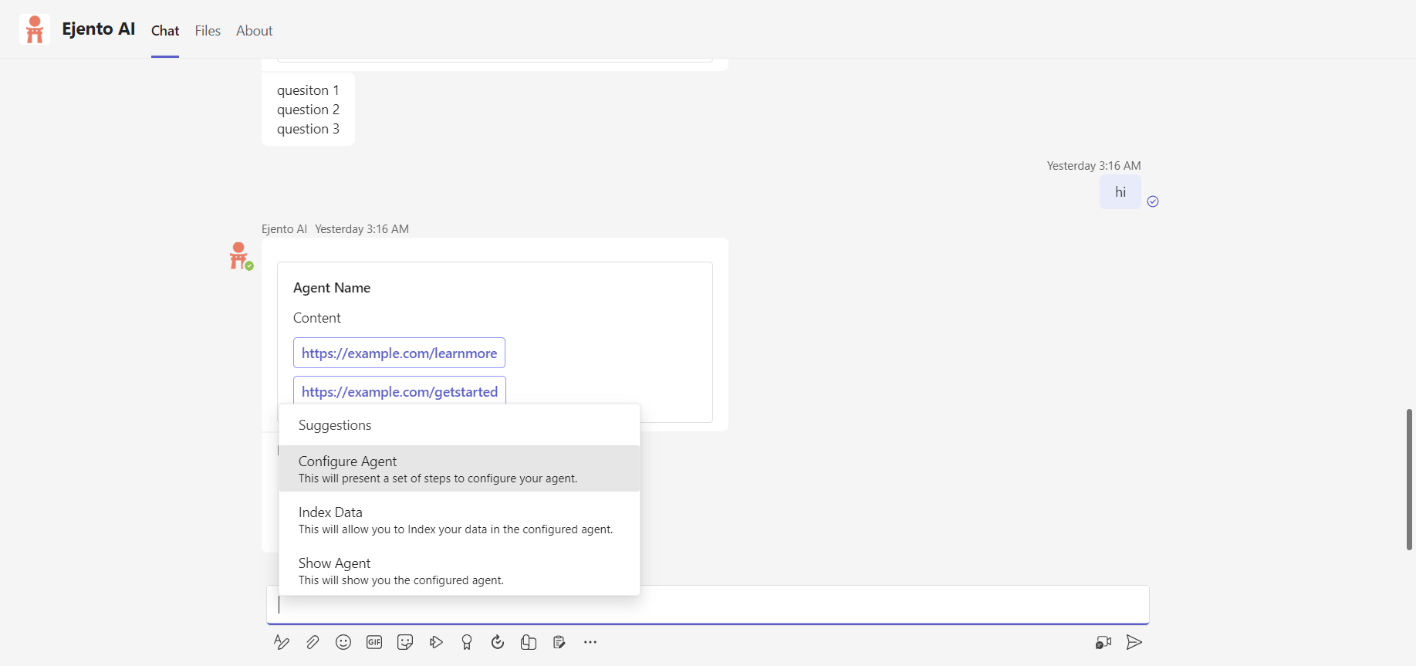The height and width of the screenshot is (666, 1416).
Task: Open the example.com/getstarted link
Action: point(399,391)
